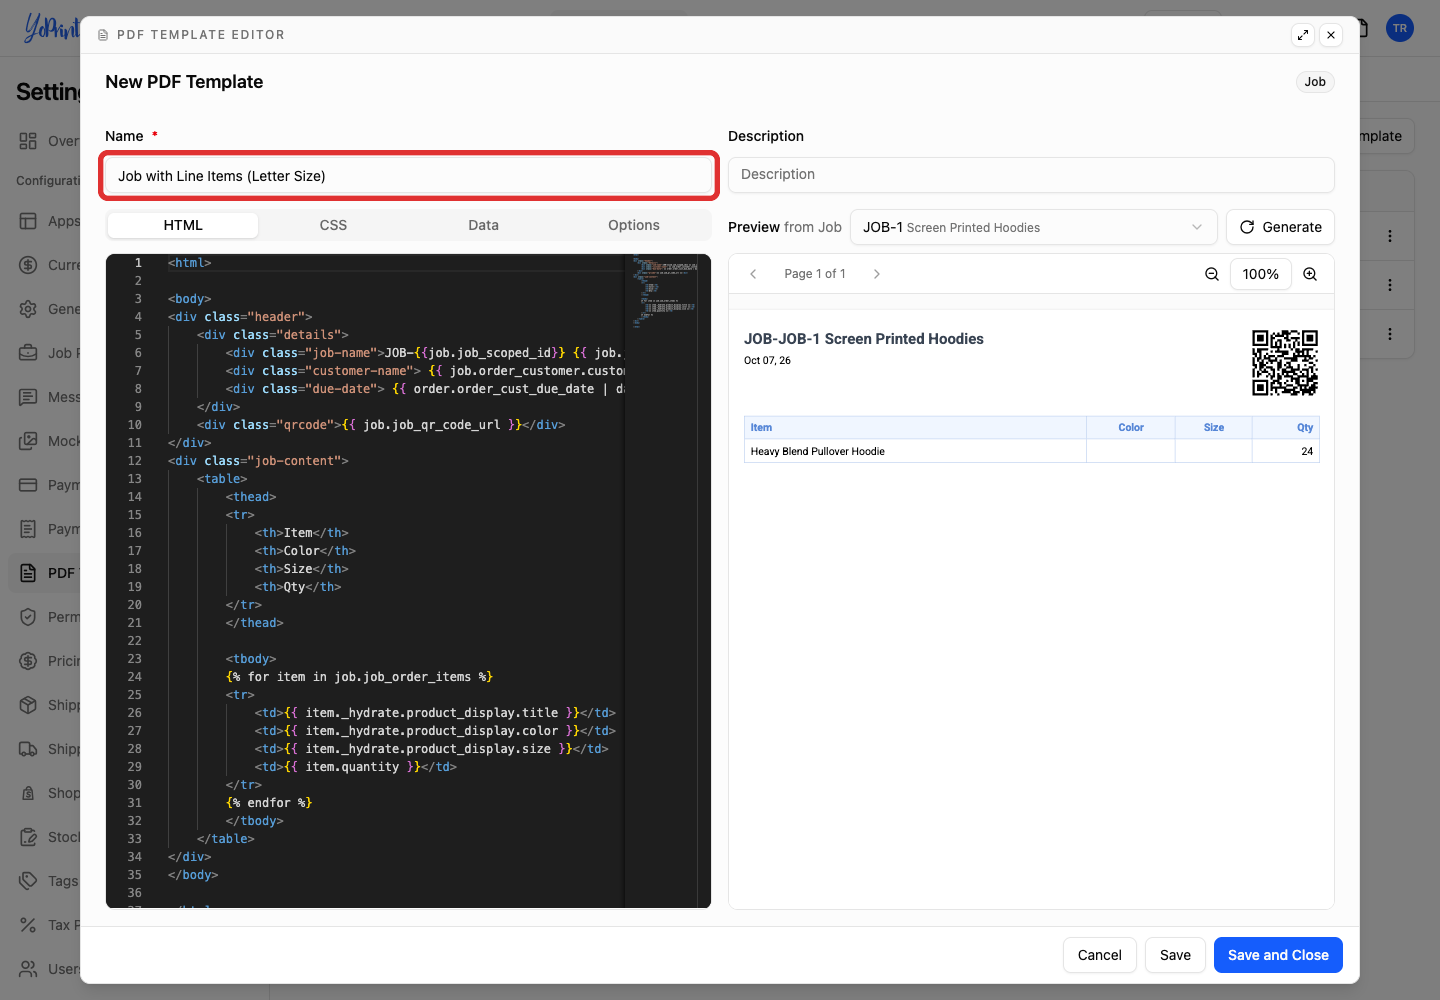Click the 100% zoom level box
The image size is (1440, 1000).
[x=1261, y=274]
